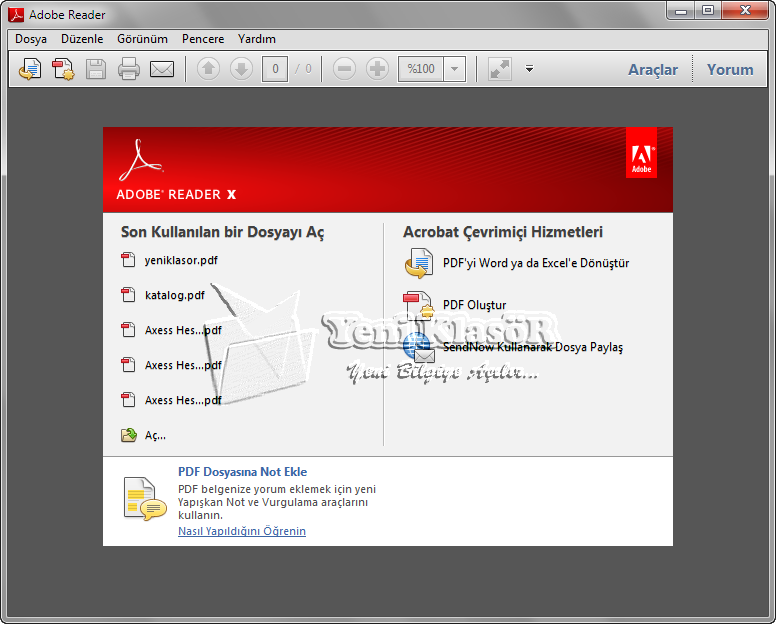Image resolution: width=776 pixels, height=624 pixels.
Task: Click PDF'yi Word ya da Excel'e Dönüştür
Action: [536, 263]
